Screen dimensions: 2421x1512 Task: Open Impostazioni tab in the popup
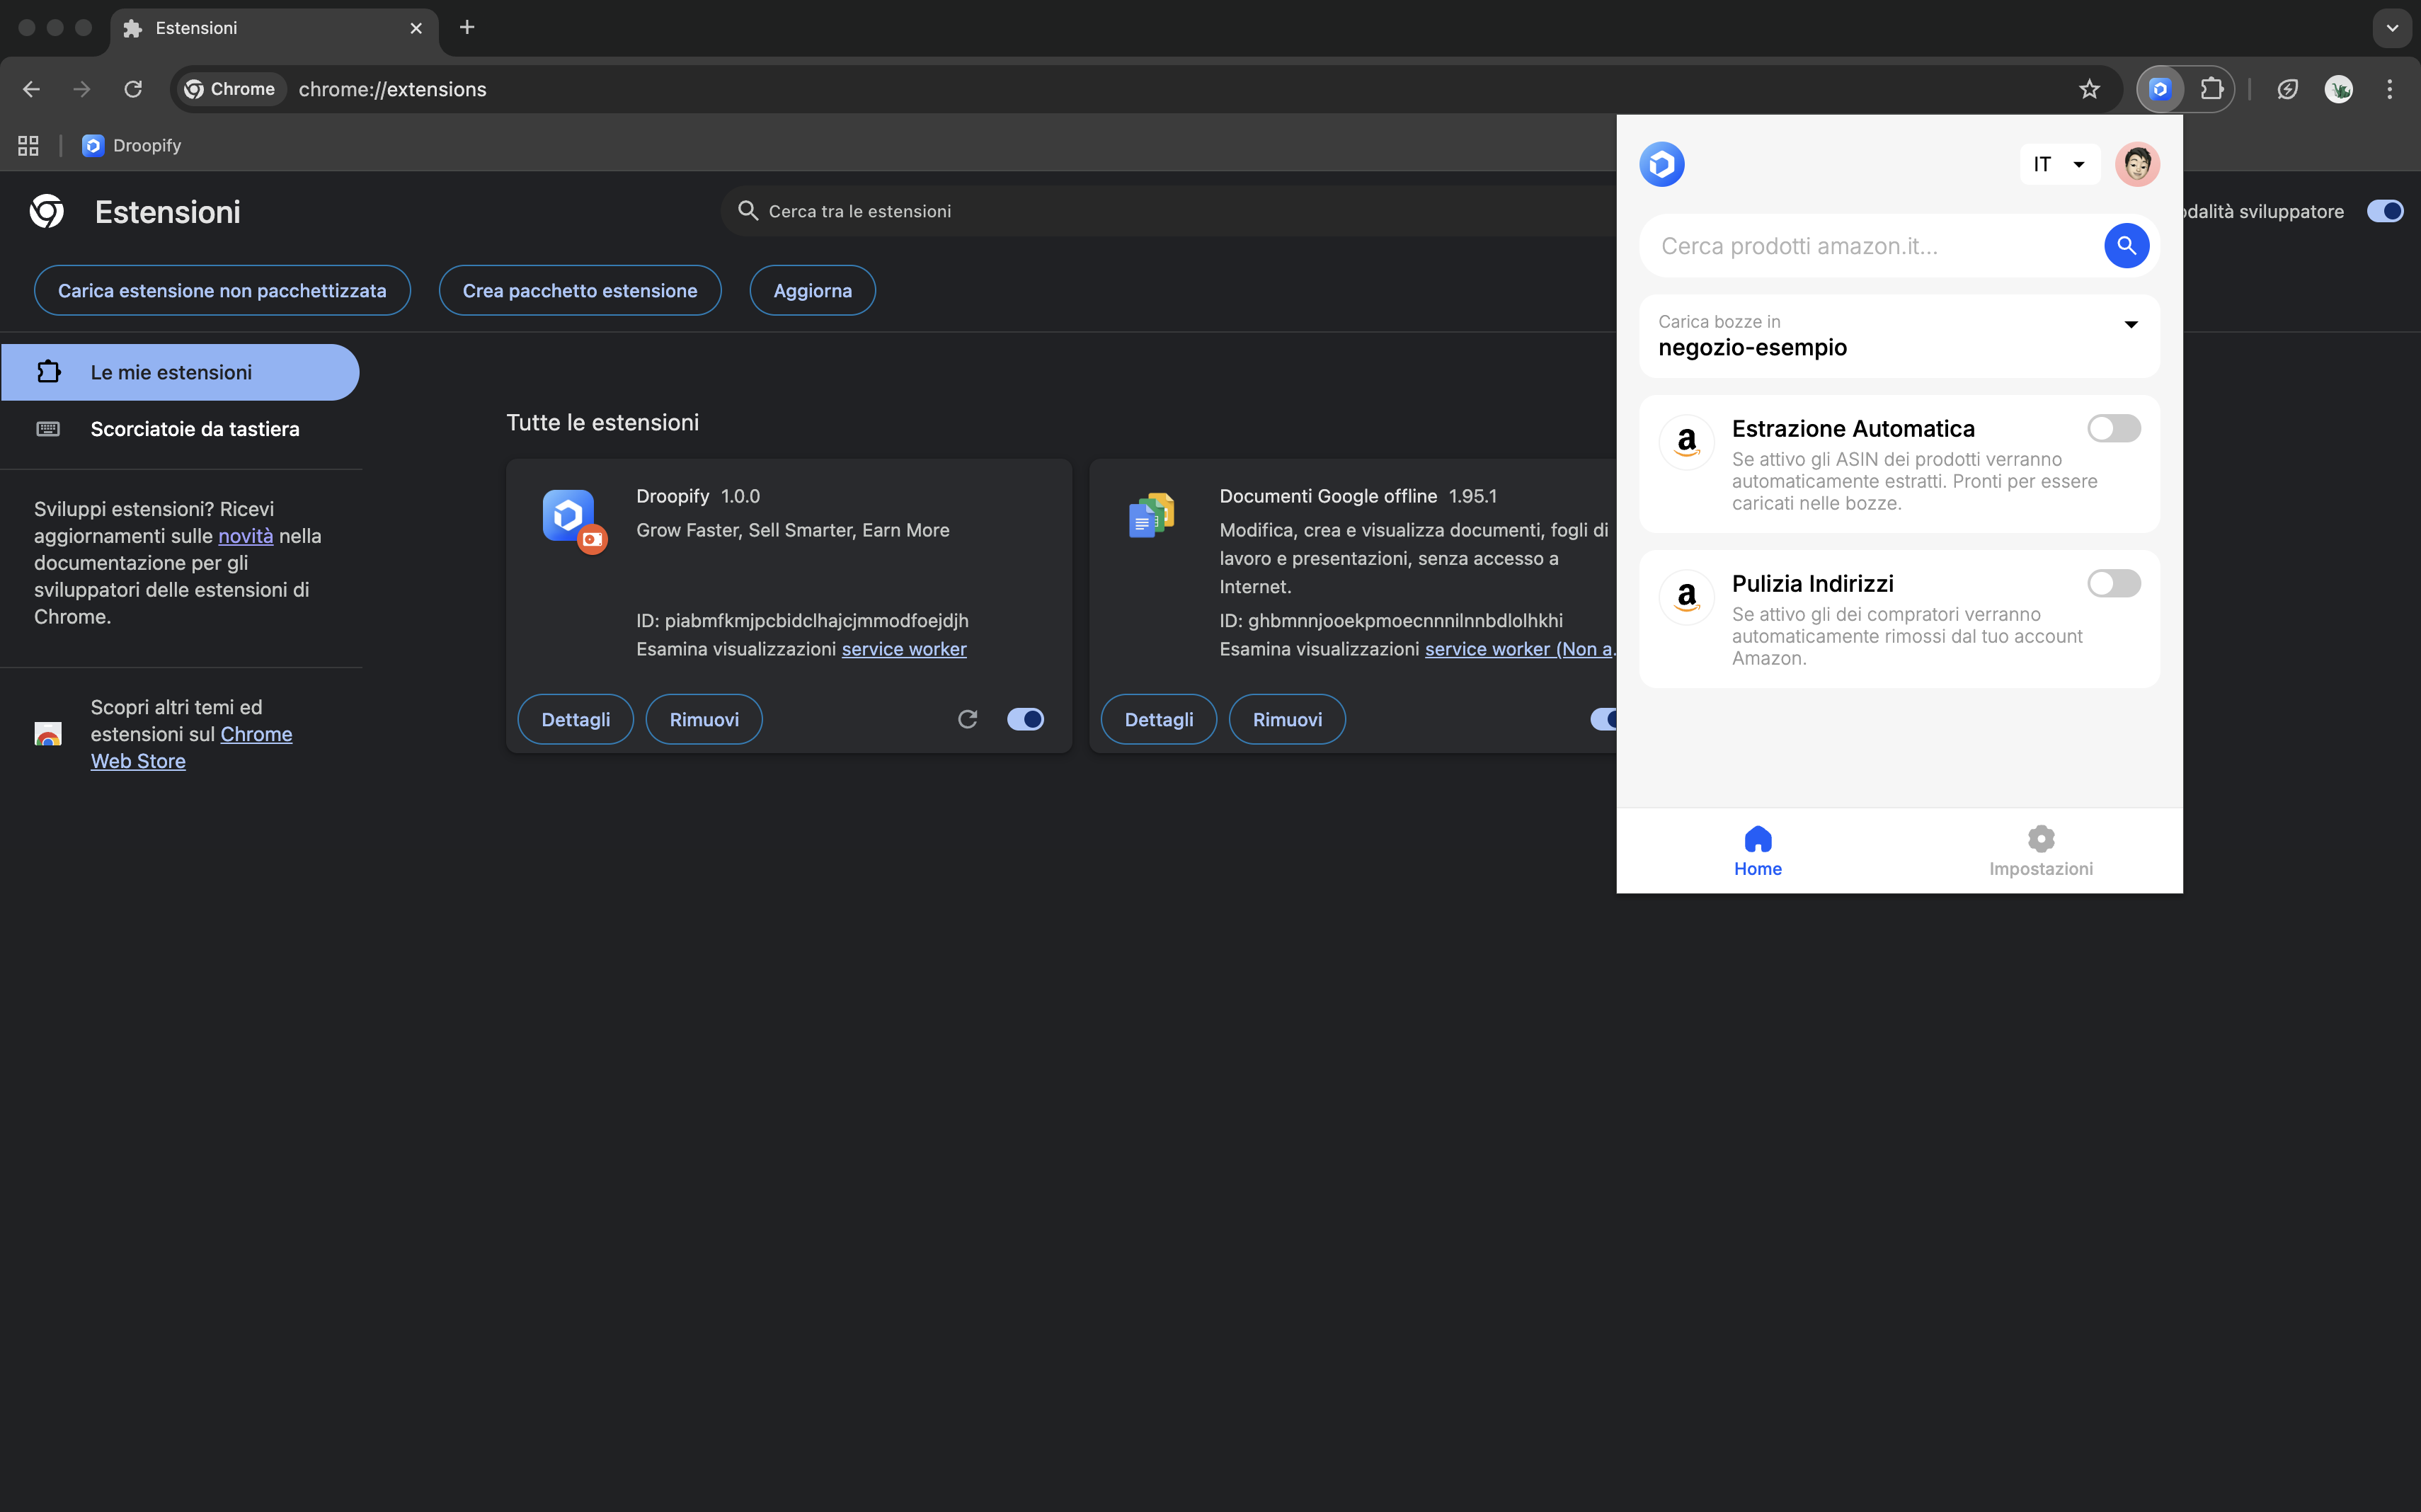(x=2040, y=852)
